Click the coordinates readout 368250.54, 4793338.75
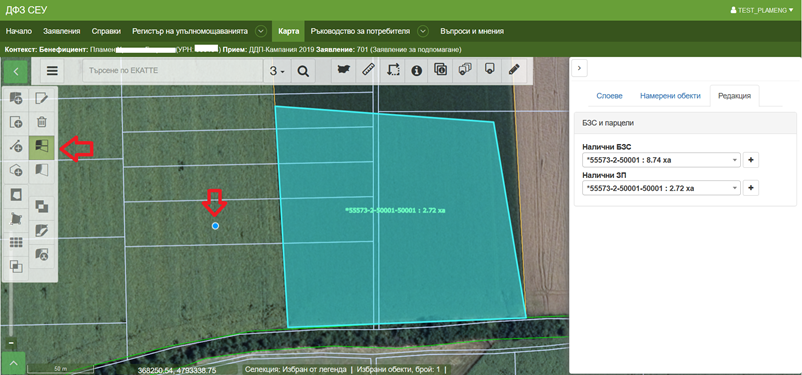The width and height of the screenshot is (802, 375). coord(177,370)
